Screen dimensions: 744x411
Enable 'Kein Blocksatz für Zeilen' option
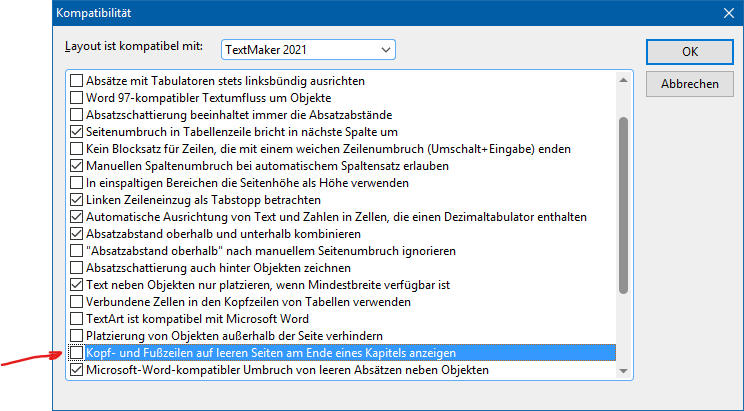click(x=76, y=148)
